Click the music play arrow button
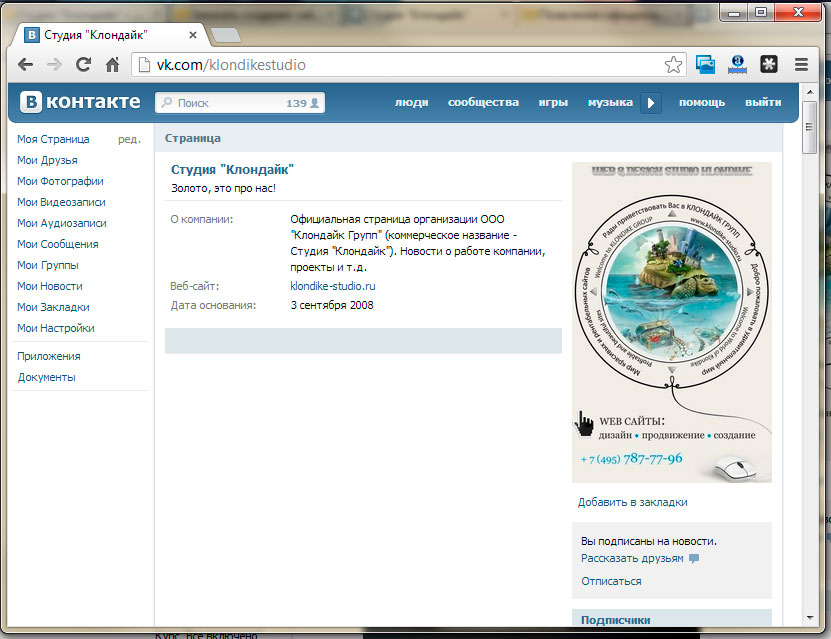This screenshot has width=831, height=639. click(x=651, y=103)
